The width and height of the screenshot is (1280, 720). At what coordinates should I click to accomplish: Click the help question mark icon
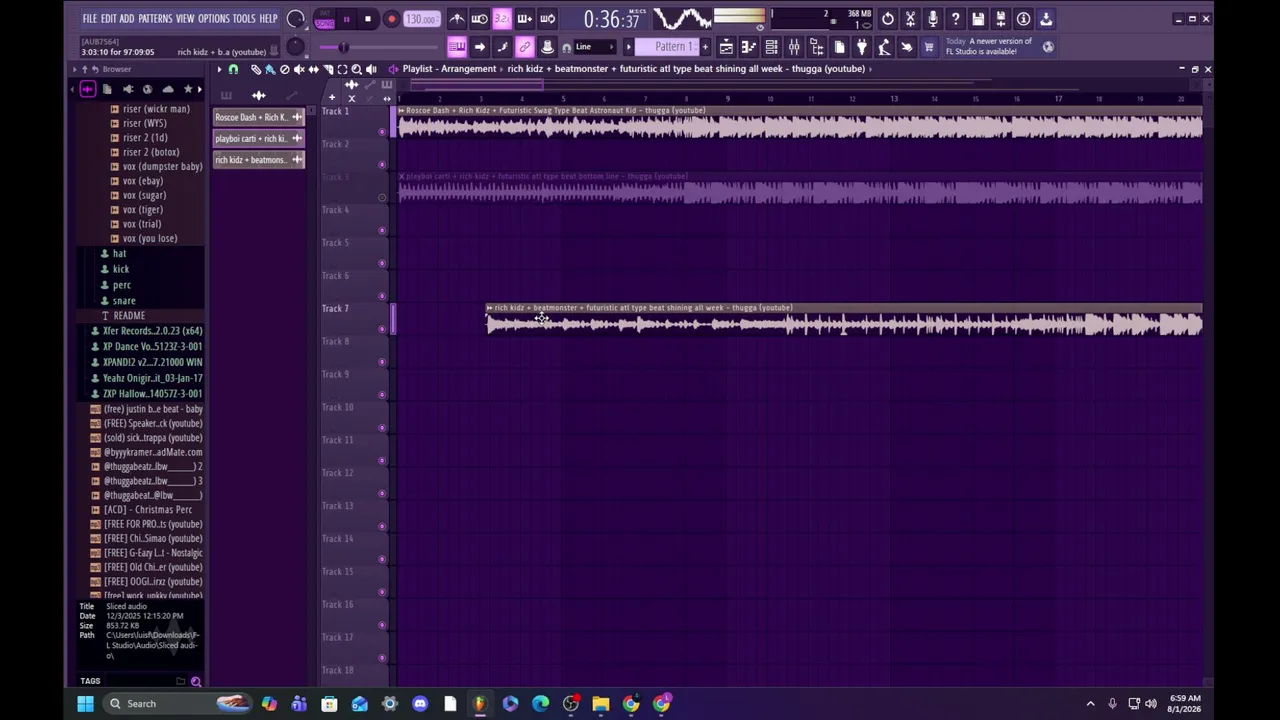[x=956, y=19]
